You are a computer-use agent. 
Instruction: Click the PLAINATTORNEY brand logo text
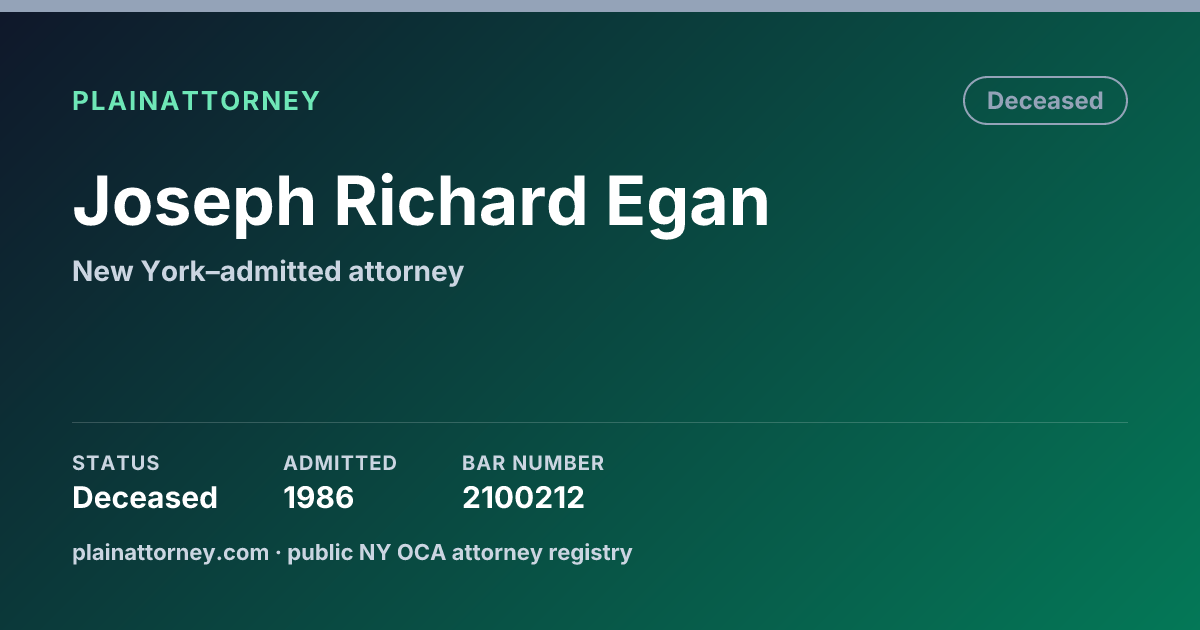(x=196, y=101)
